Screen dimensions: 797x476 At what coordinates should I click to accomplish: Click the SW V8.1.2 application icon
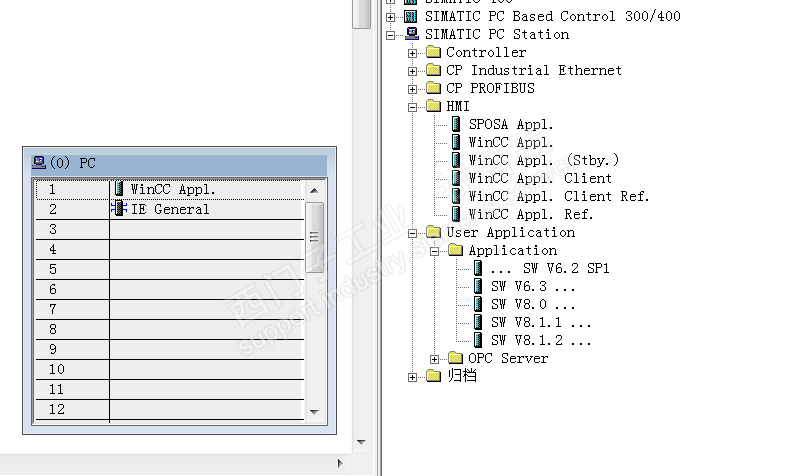pyautogui.click(x=478, y=340)
